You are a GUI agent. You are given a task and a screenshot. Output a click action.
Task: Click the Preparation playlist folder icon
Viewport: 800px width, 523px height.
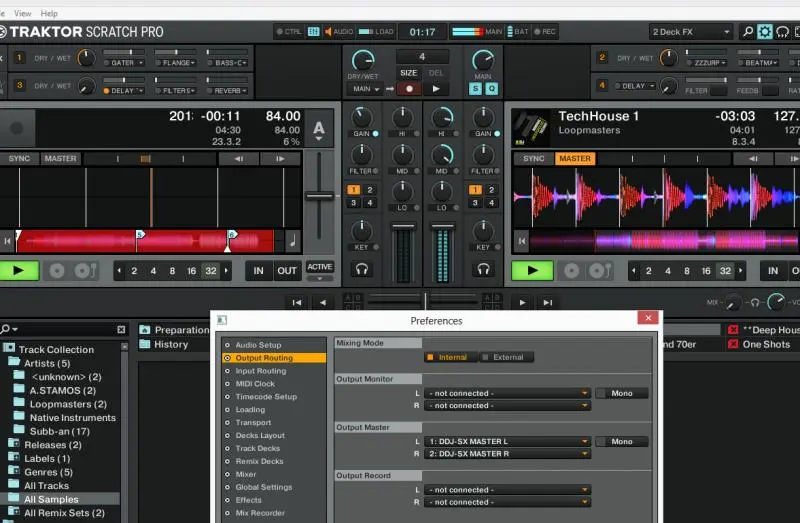(x=145, y=330)
